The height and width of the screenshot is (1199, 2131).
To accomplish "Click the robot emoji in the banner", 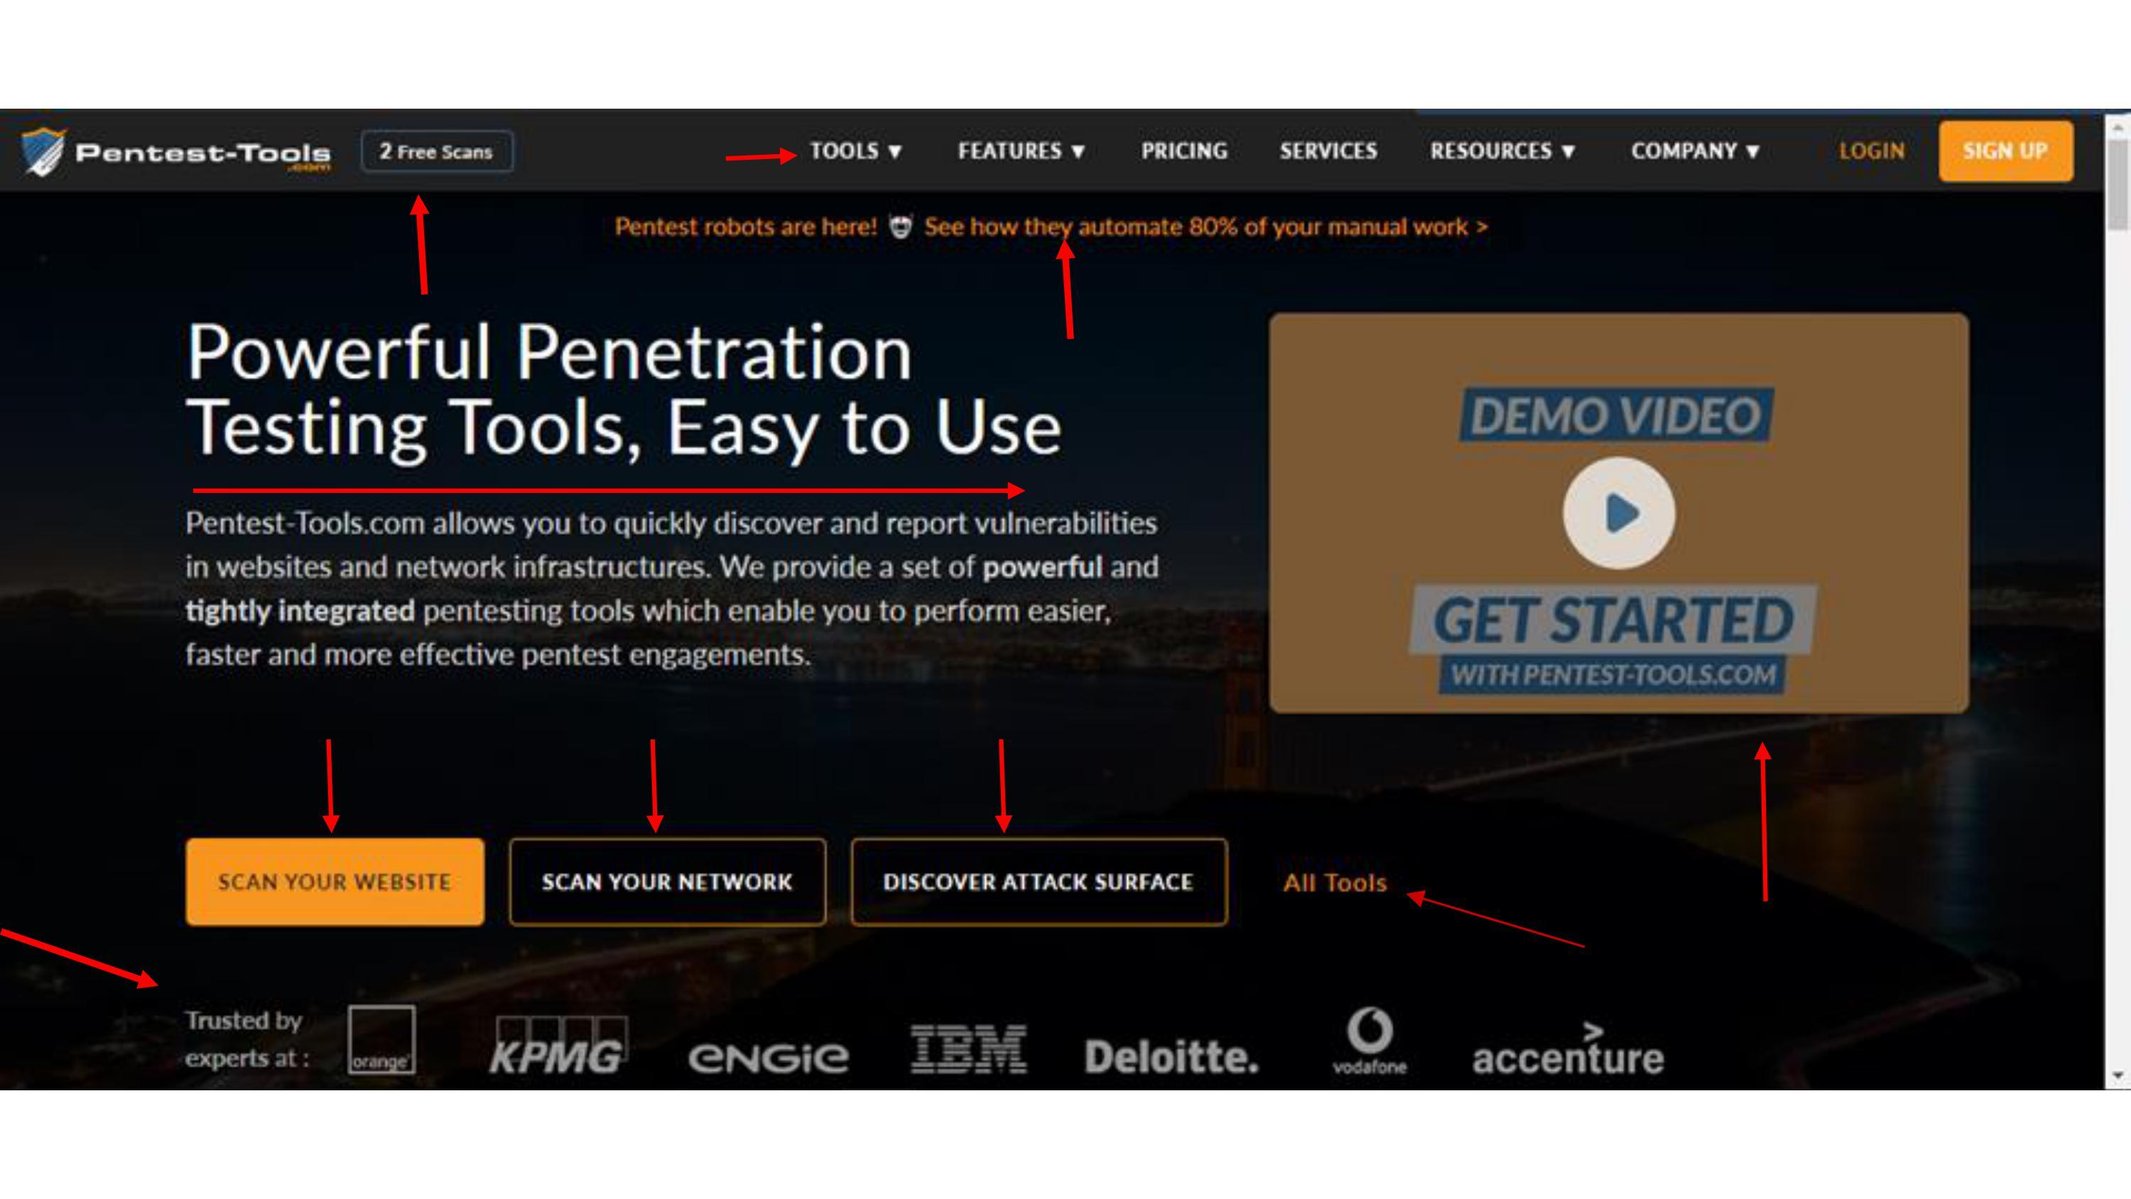I will point(900,227).
